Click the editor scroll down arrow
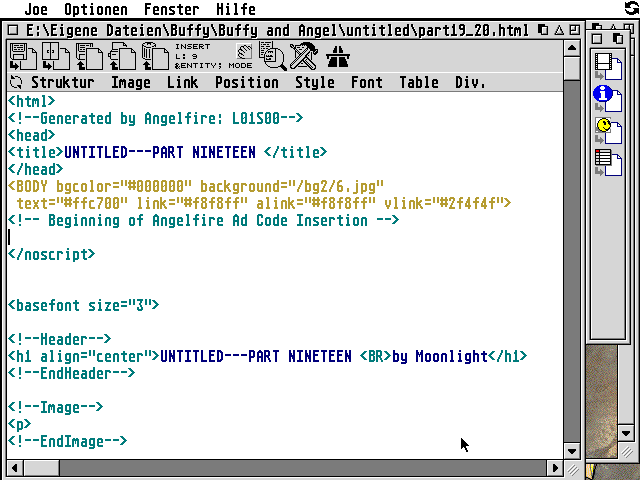The height and width of the screenshot is (480, 640). 572,451
